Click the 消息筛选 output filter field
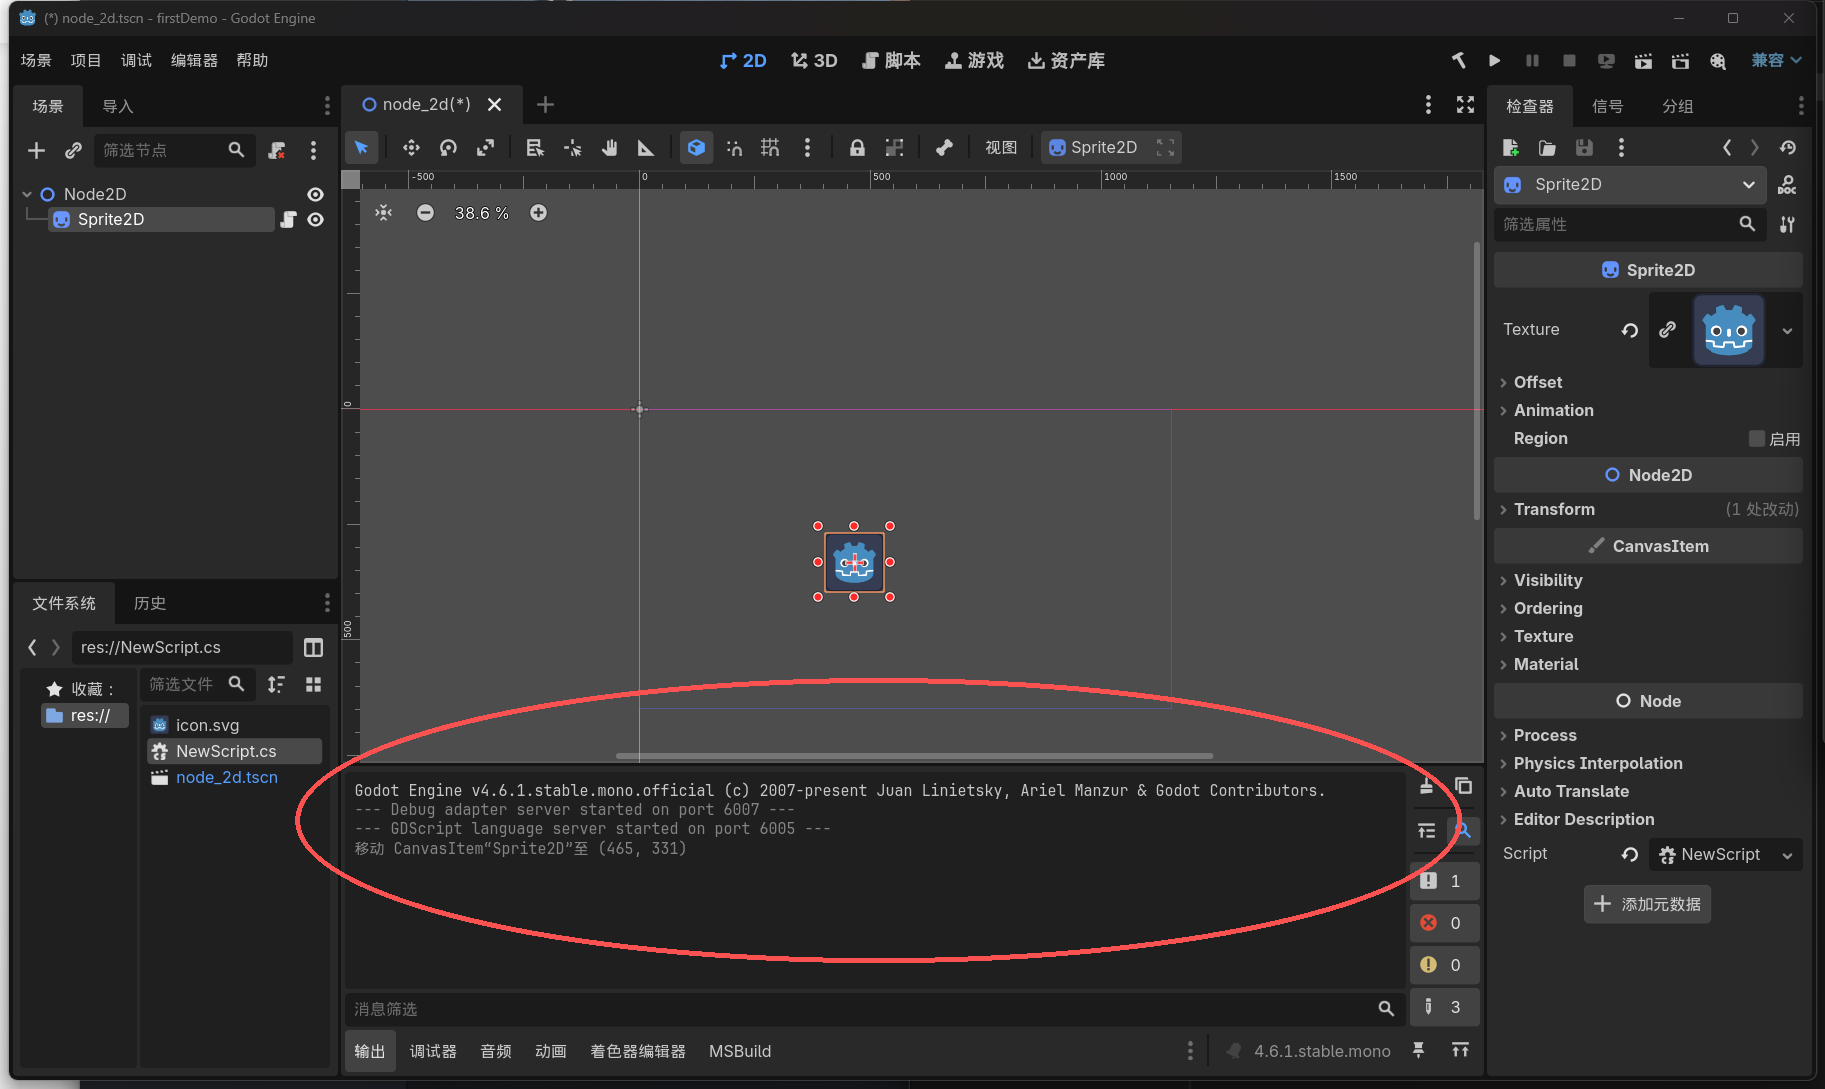 point(875,1009)
